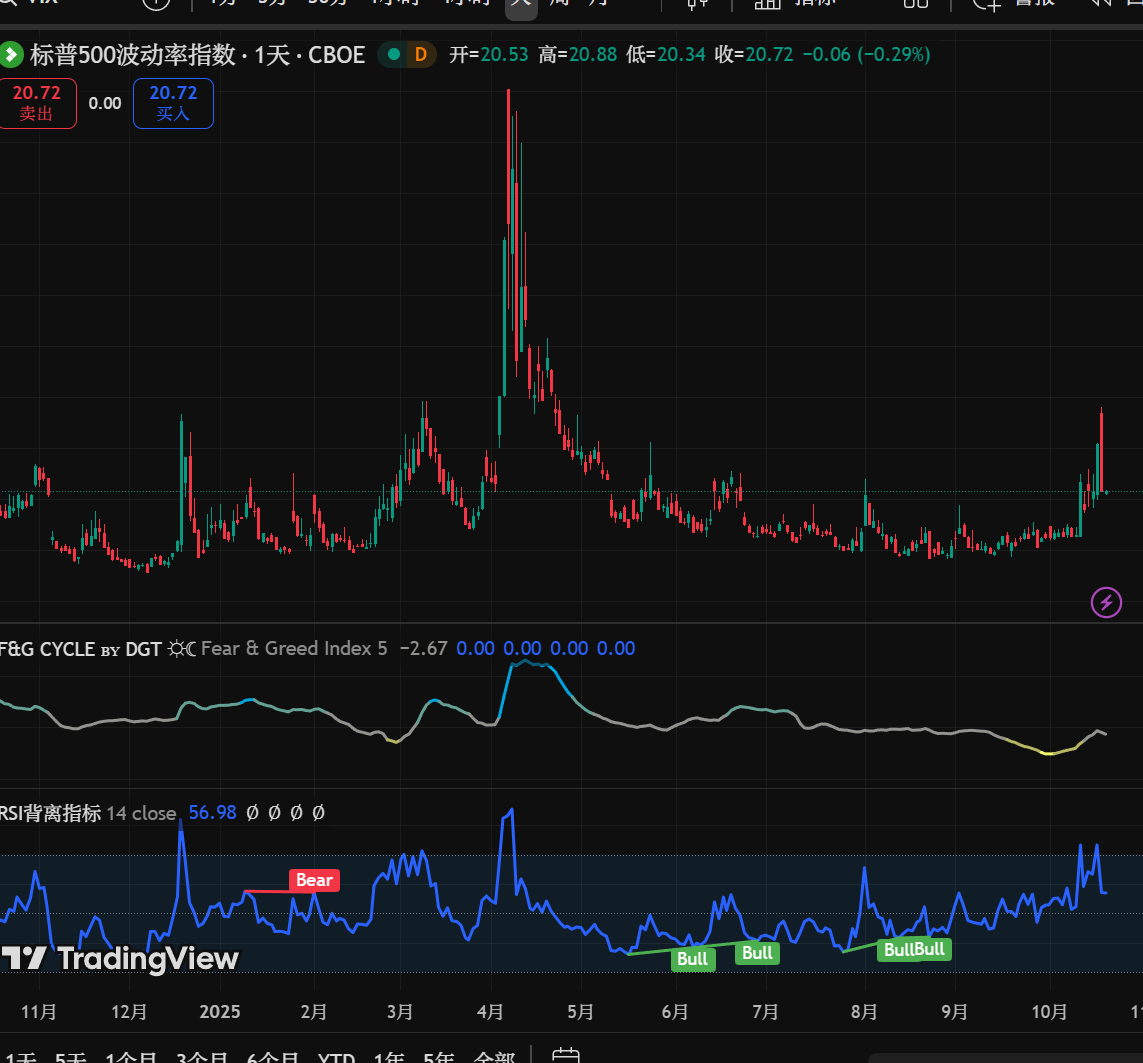The image size is (1143, 1063).
Task: Click the tall April spike candle's peak
Action: pyautogui.click(x=508, y=92)
